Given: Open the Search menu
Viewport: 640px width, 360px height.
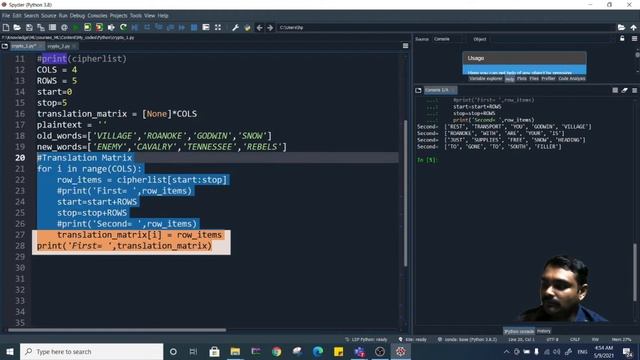Looking at the screenshot, I should pyautogui.click(x=31, y=16).
